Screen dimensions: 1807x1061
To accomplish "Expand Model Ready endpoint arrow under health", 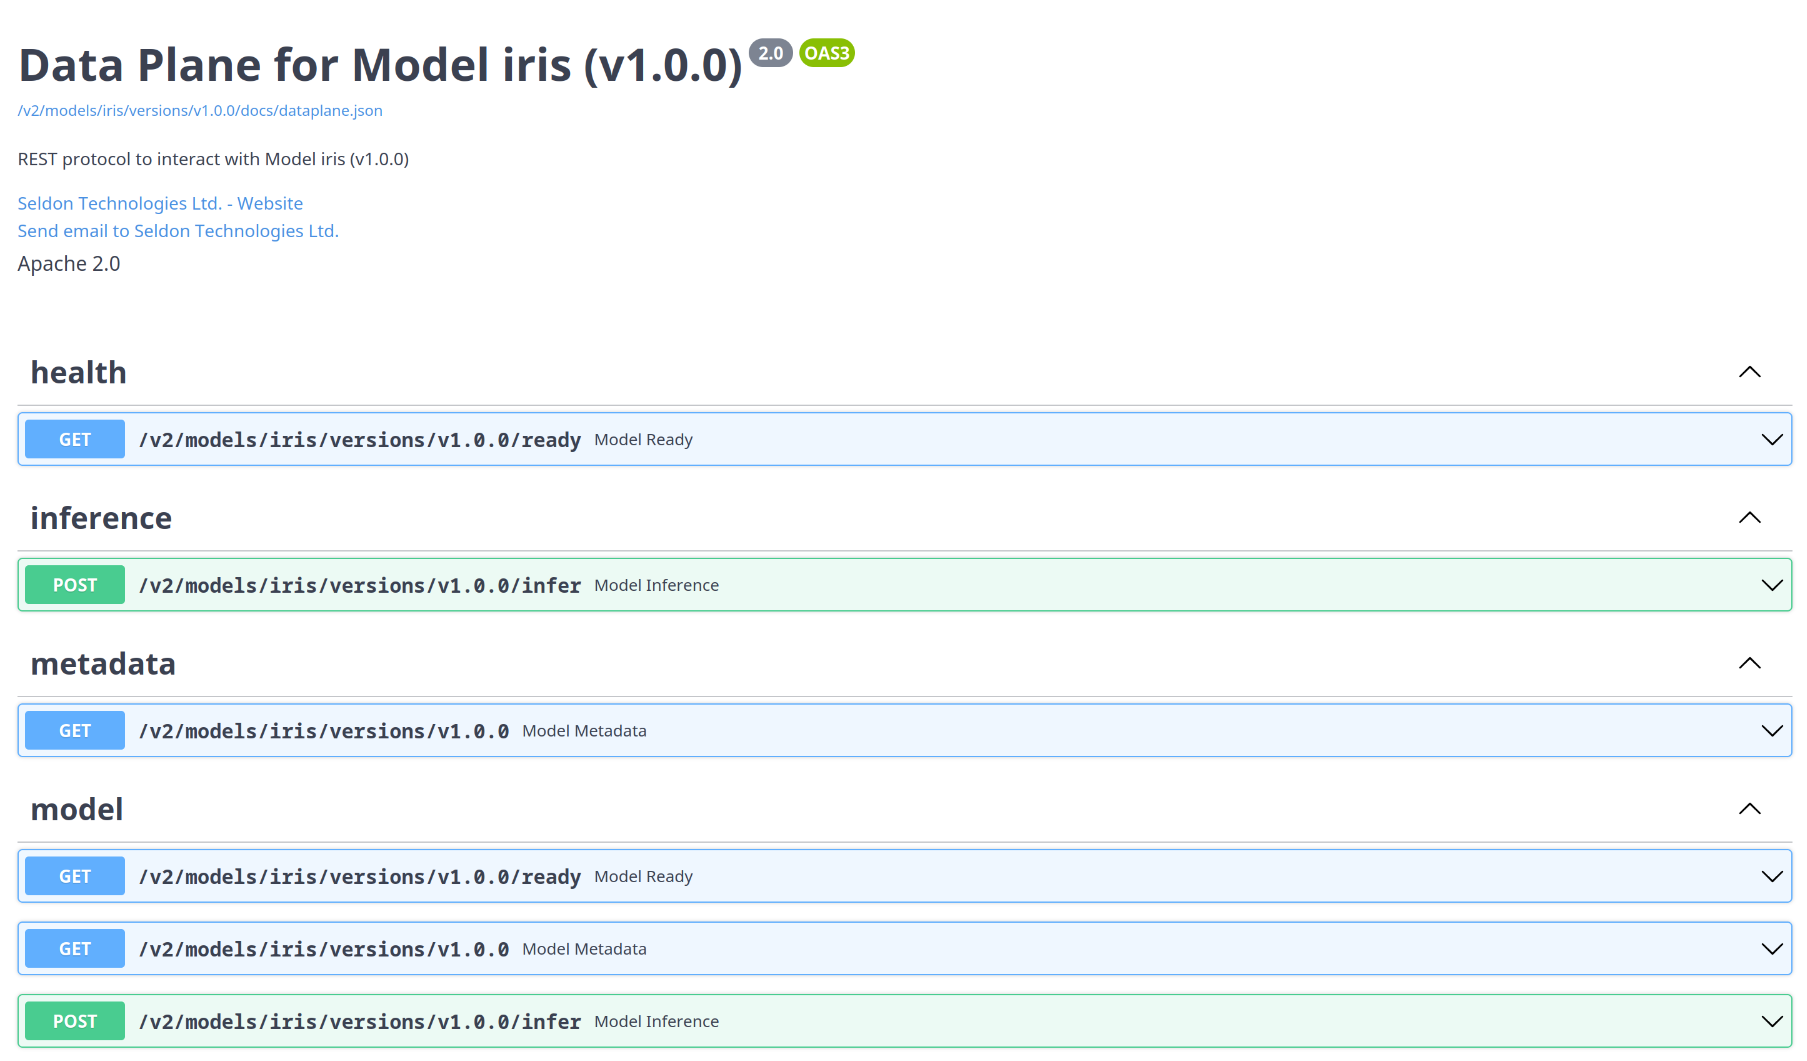I will 1772,440.
